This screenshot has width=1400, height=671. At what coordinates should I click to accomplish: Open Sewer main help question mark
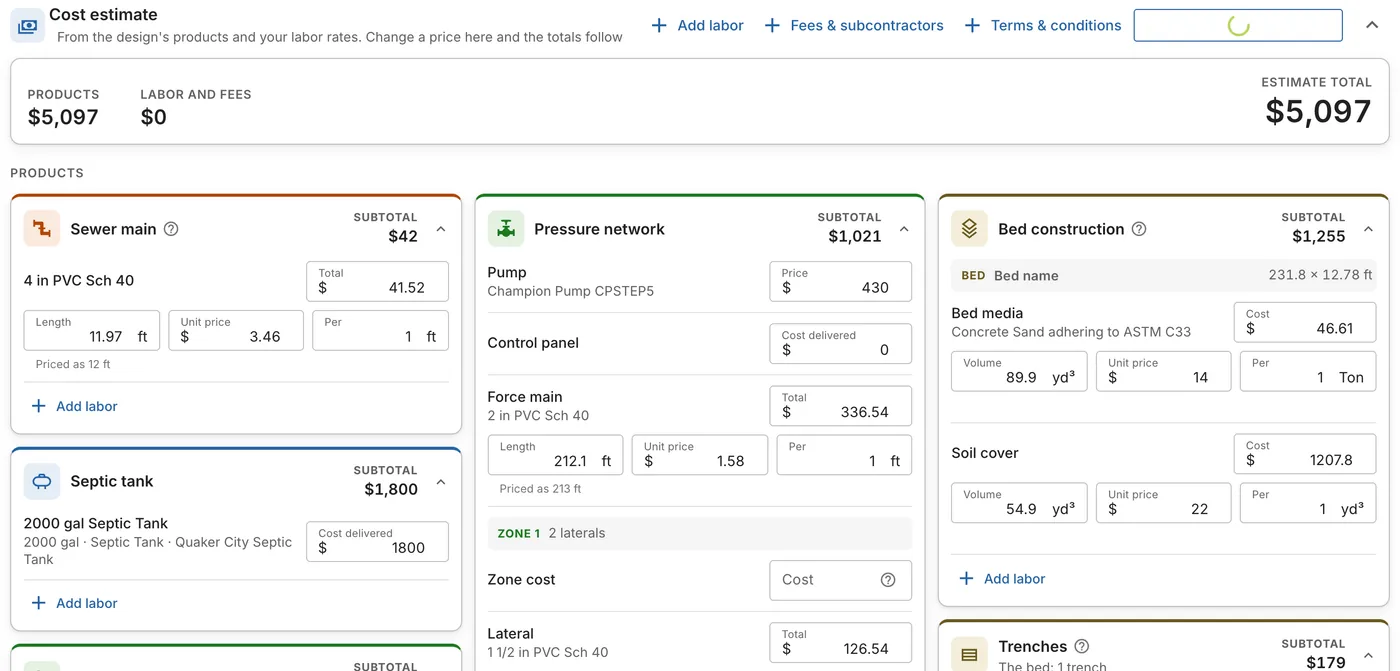tap(171, 229)
